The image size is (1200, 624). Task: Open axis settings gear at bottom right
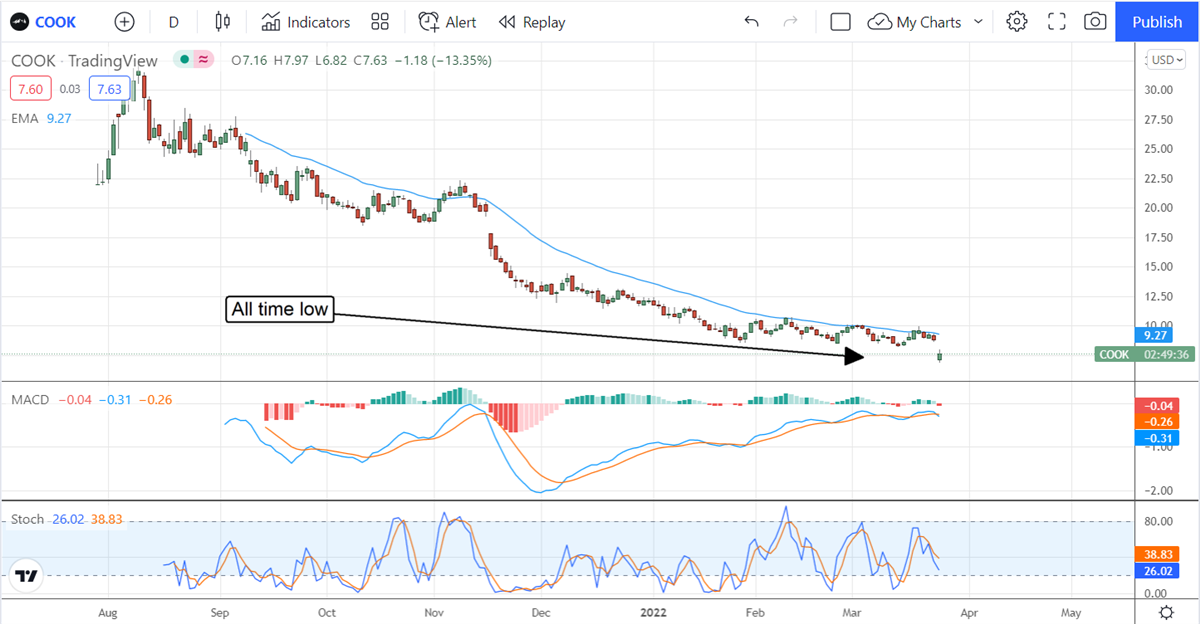pyautogui.click(x=1166, y=612)
